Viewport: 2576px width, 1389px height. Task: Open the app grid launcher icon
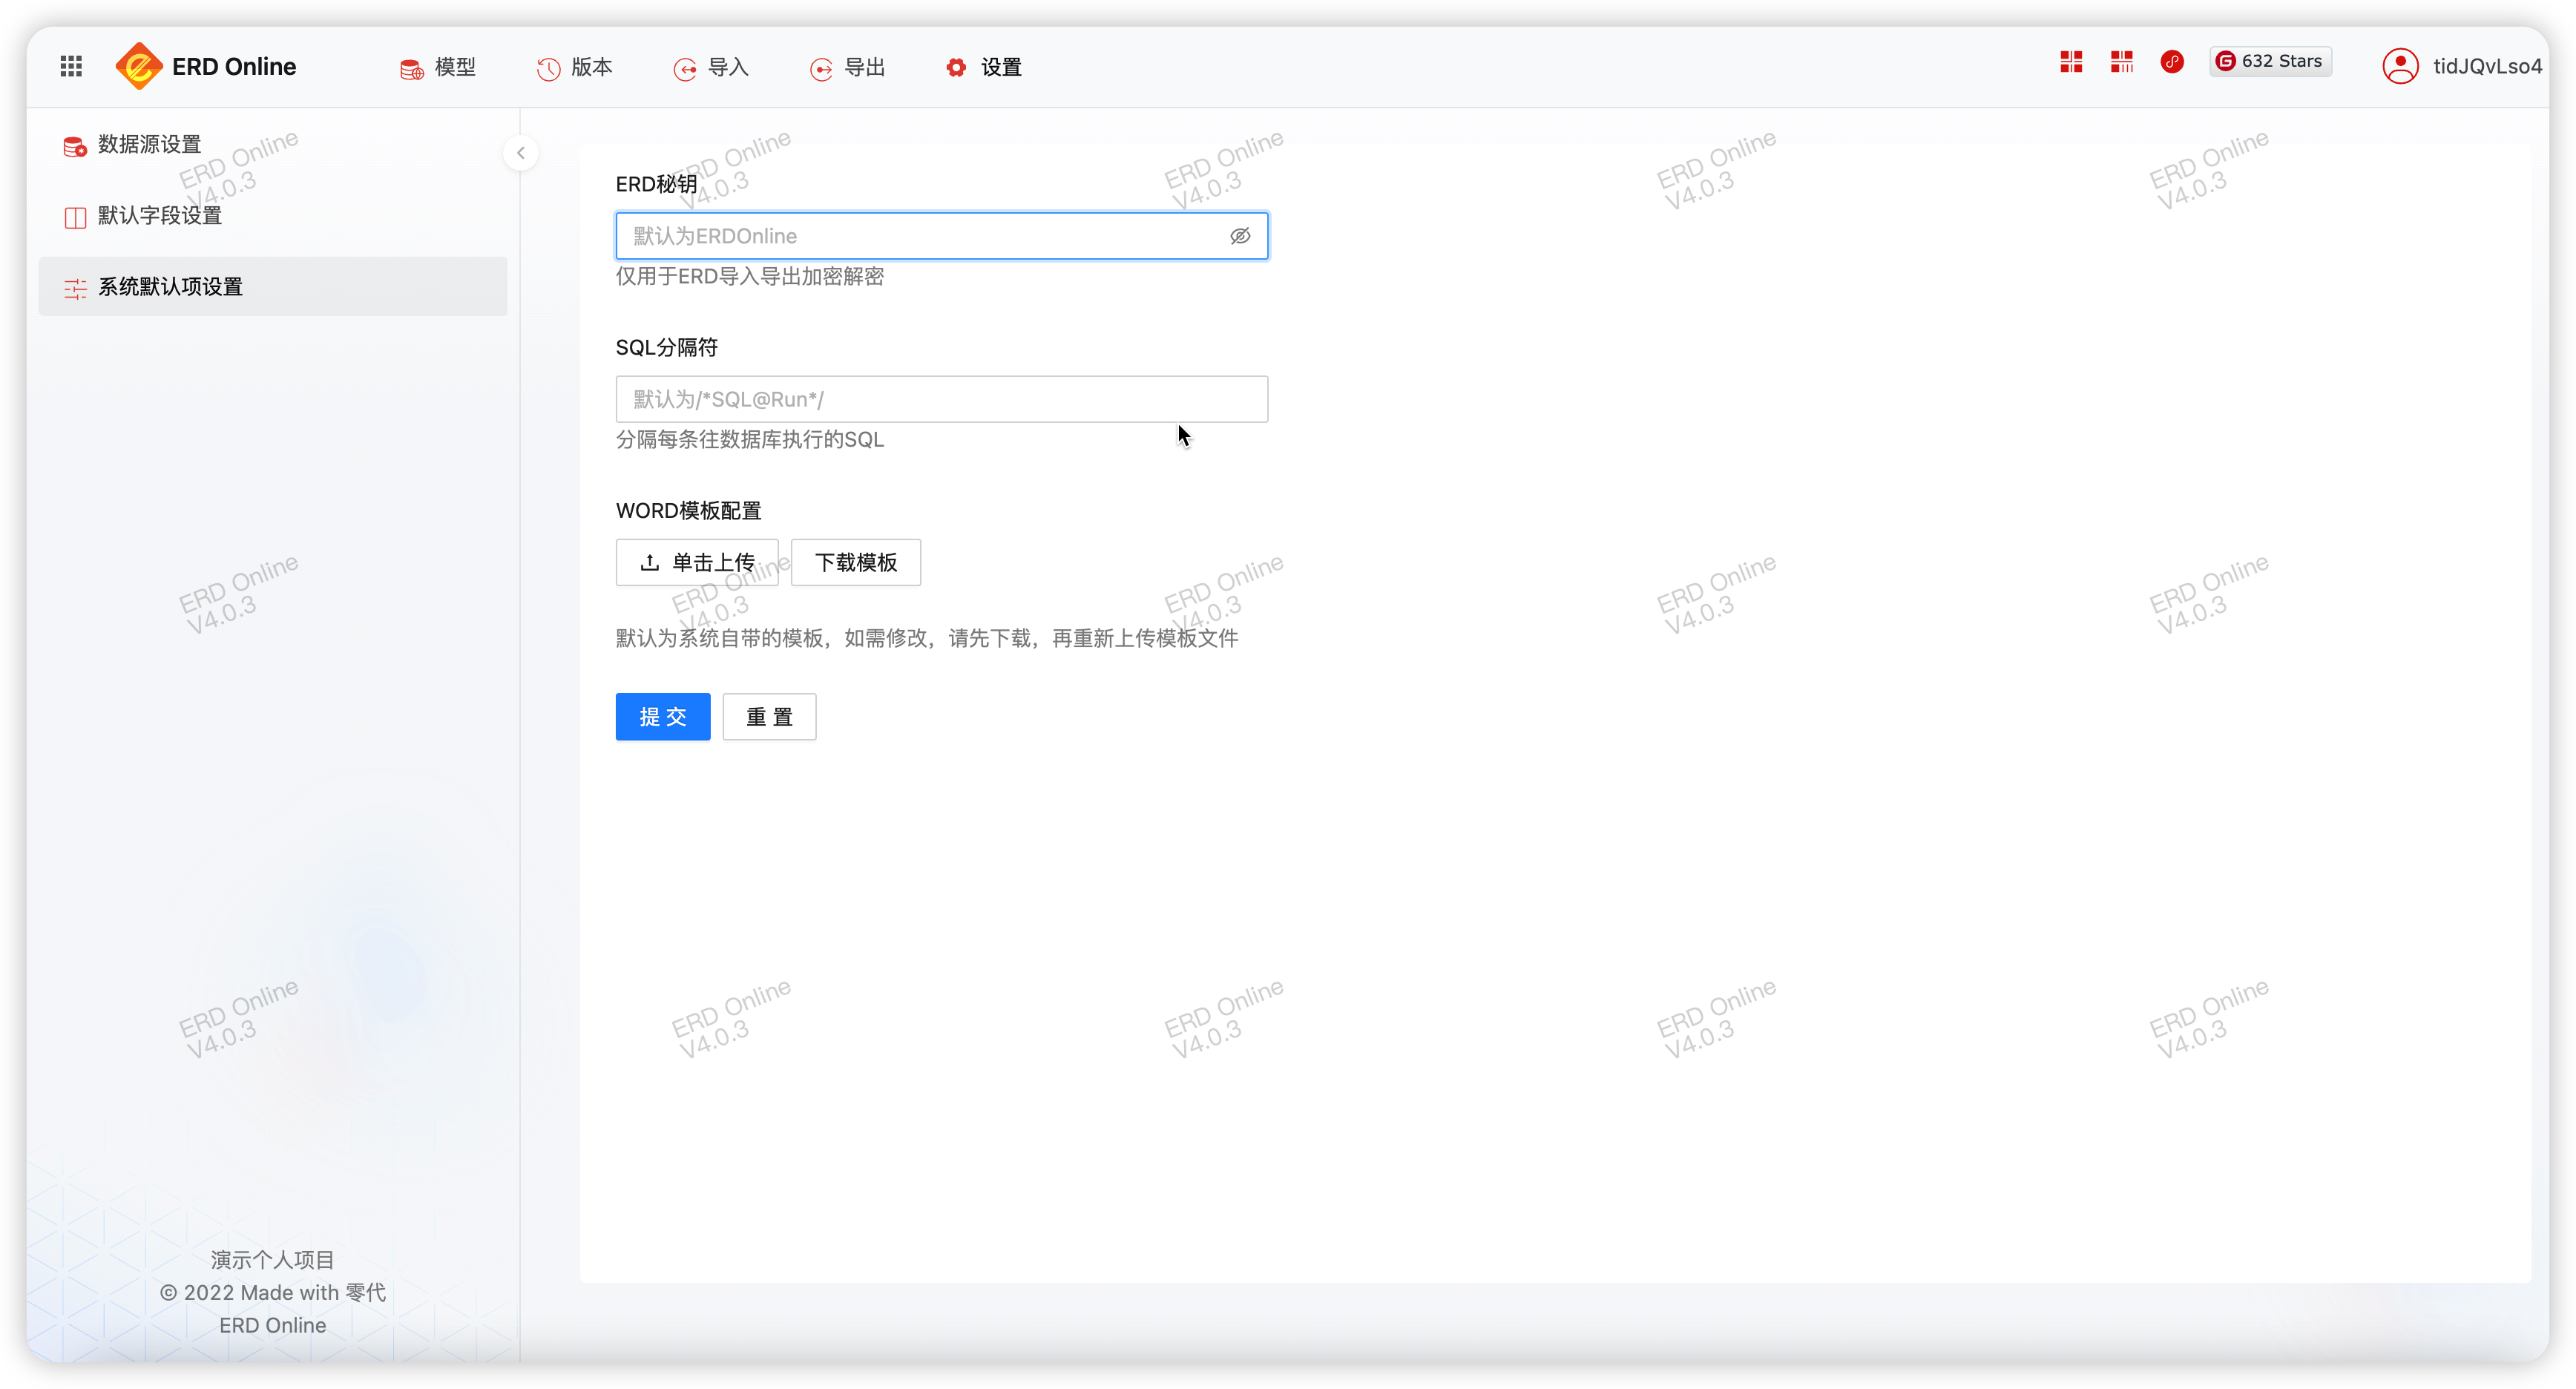71,66
